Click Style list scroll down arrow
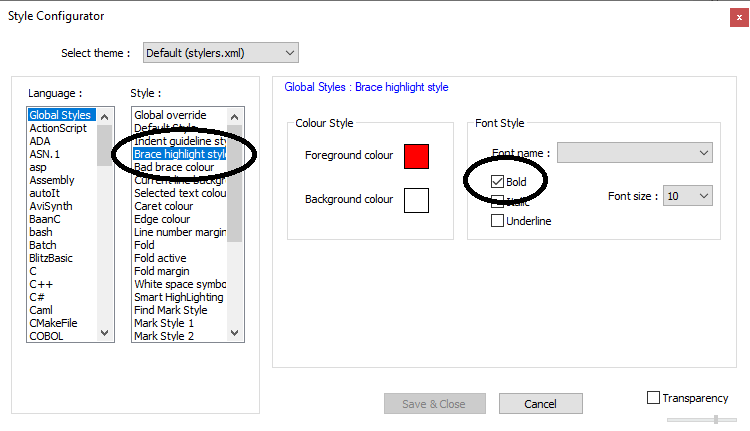The image size is (750, 431). [234, 332]
